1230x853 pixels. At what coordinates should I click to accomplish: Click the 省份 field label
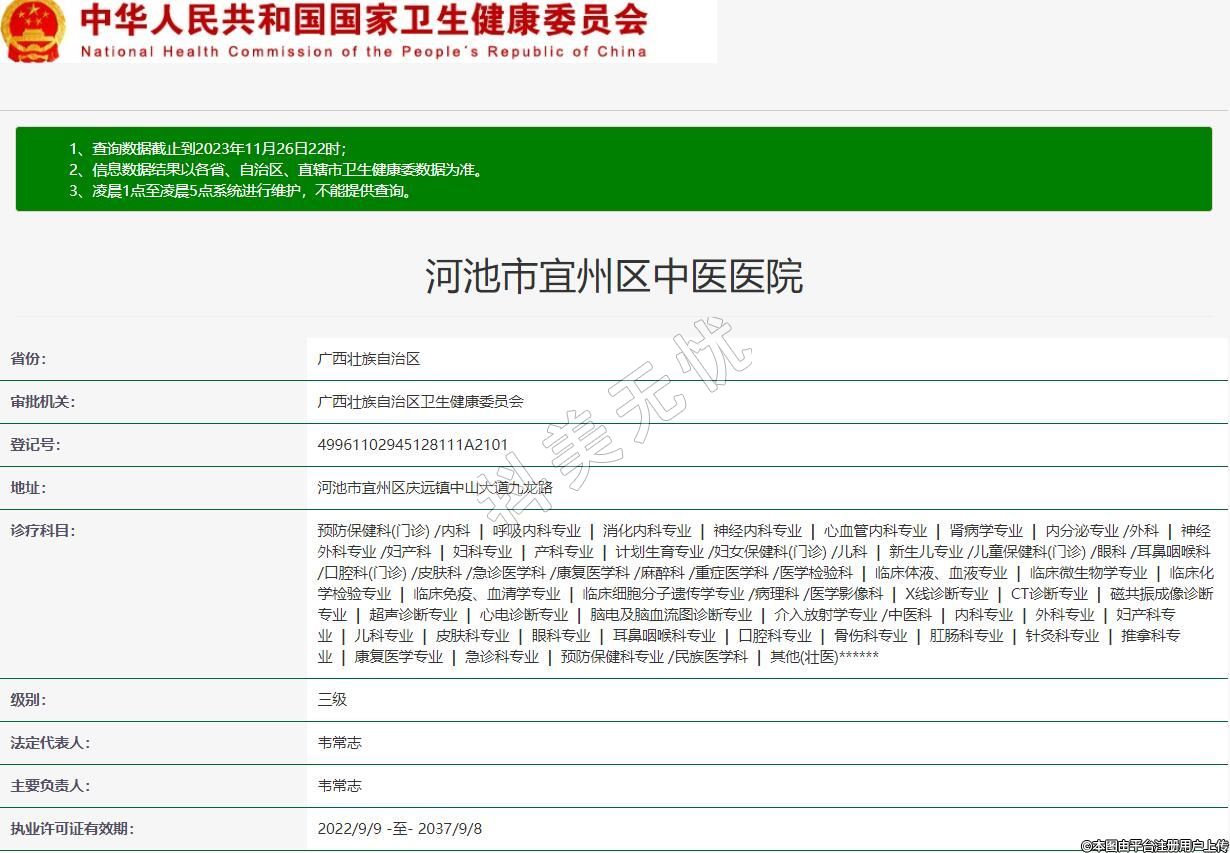[x=28, y=359]
